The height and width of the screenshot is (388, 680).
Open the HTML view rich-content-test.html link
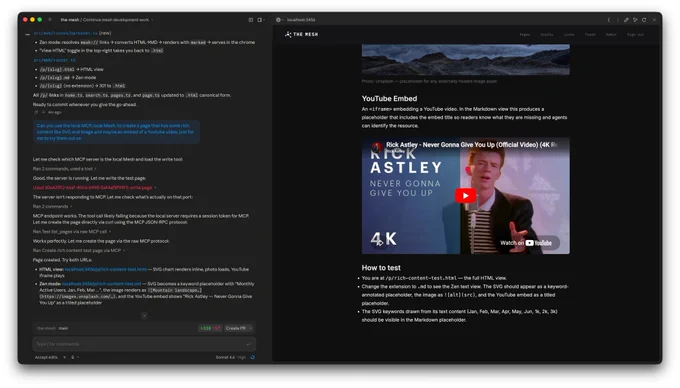click(x=106, y=269)
